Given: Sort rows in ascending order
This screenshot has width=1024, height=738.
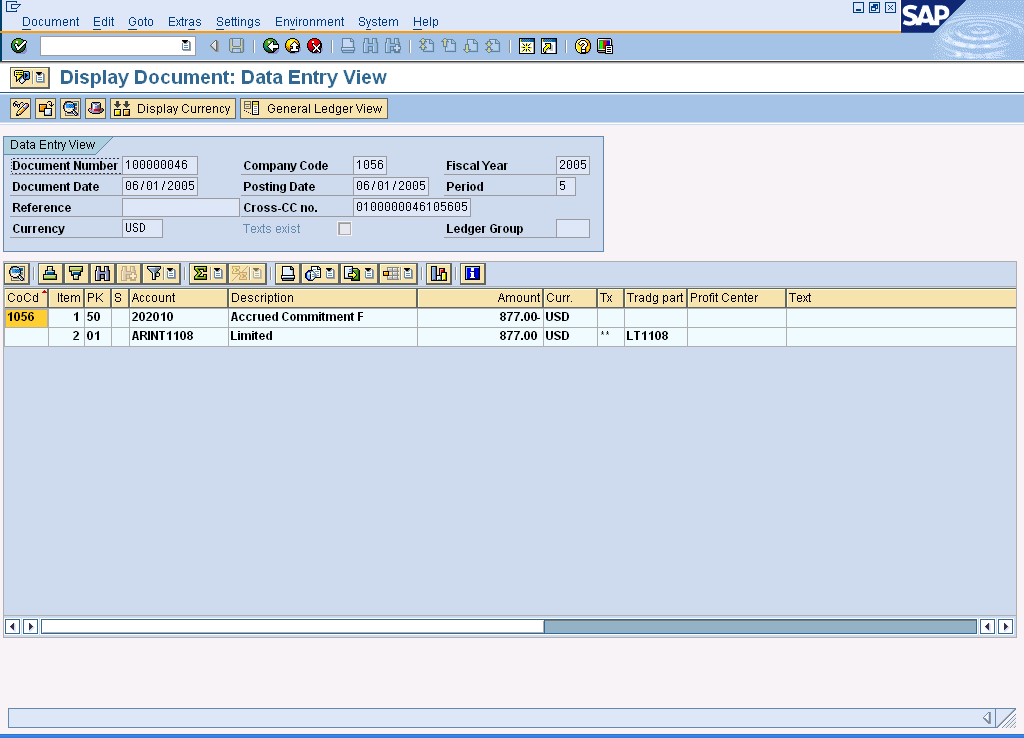Looking at the screenshot, I should [50, 274].
